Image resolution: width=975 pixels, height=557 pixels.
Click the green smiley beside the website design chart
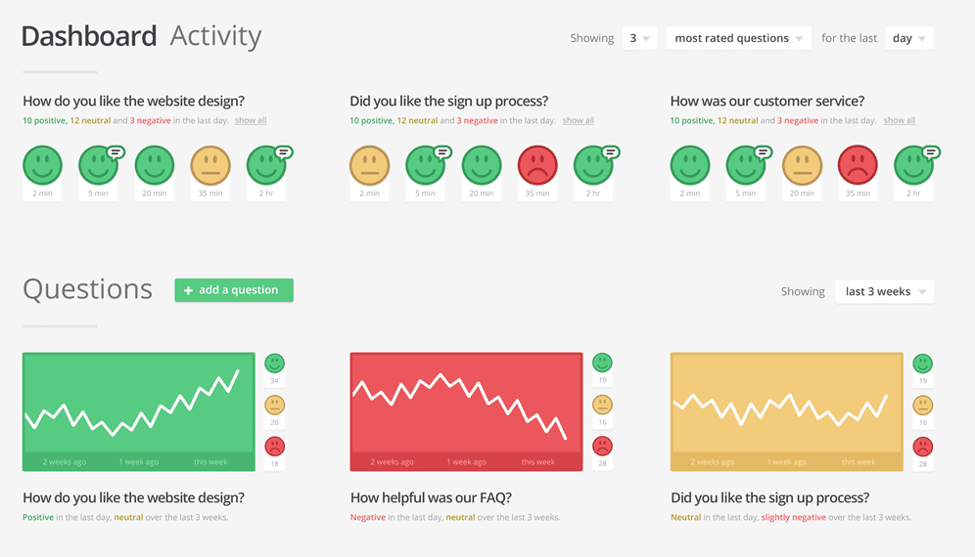274,363
